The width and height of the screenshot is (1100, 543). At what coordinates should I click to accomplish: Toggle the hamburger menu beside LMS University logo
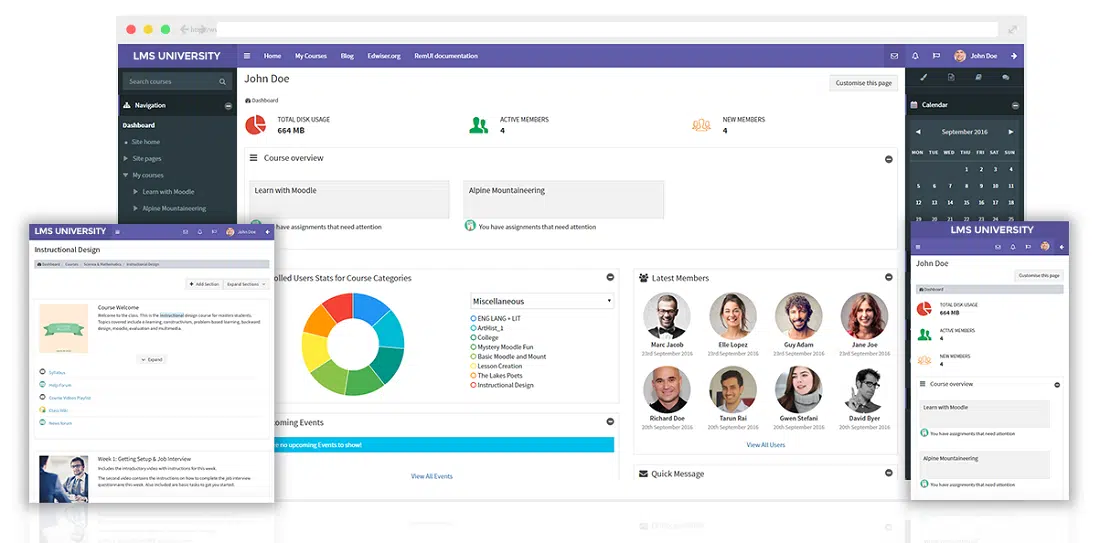tap(247, 56)
